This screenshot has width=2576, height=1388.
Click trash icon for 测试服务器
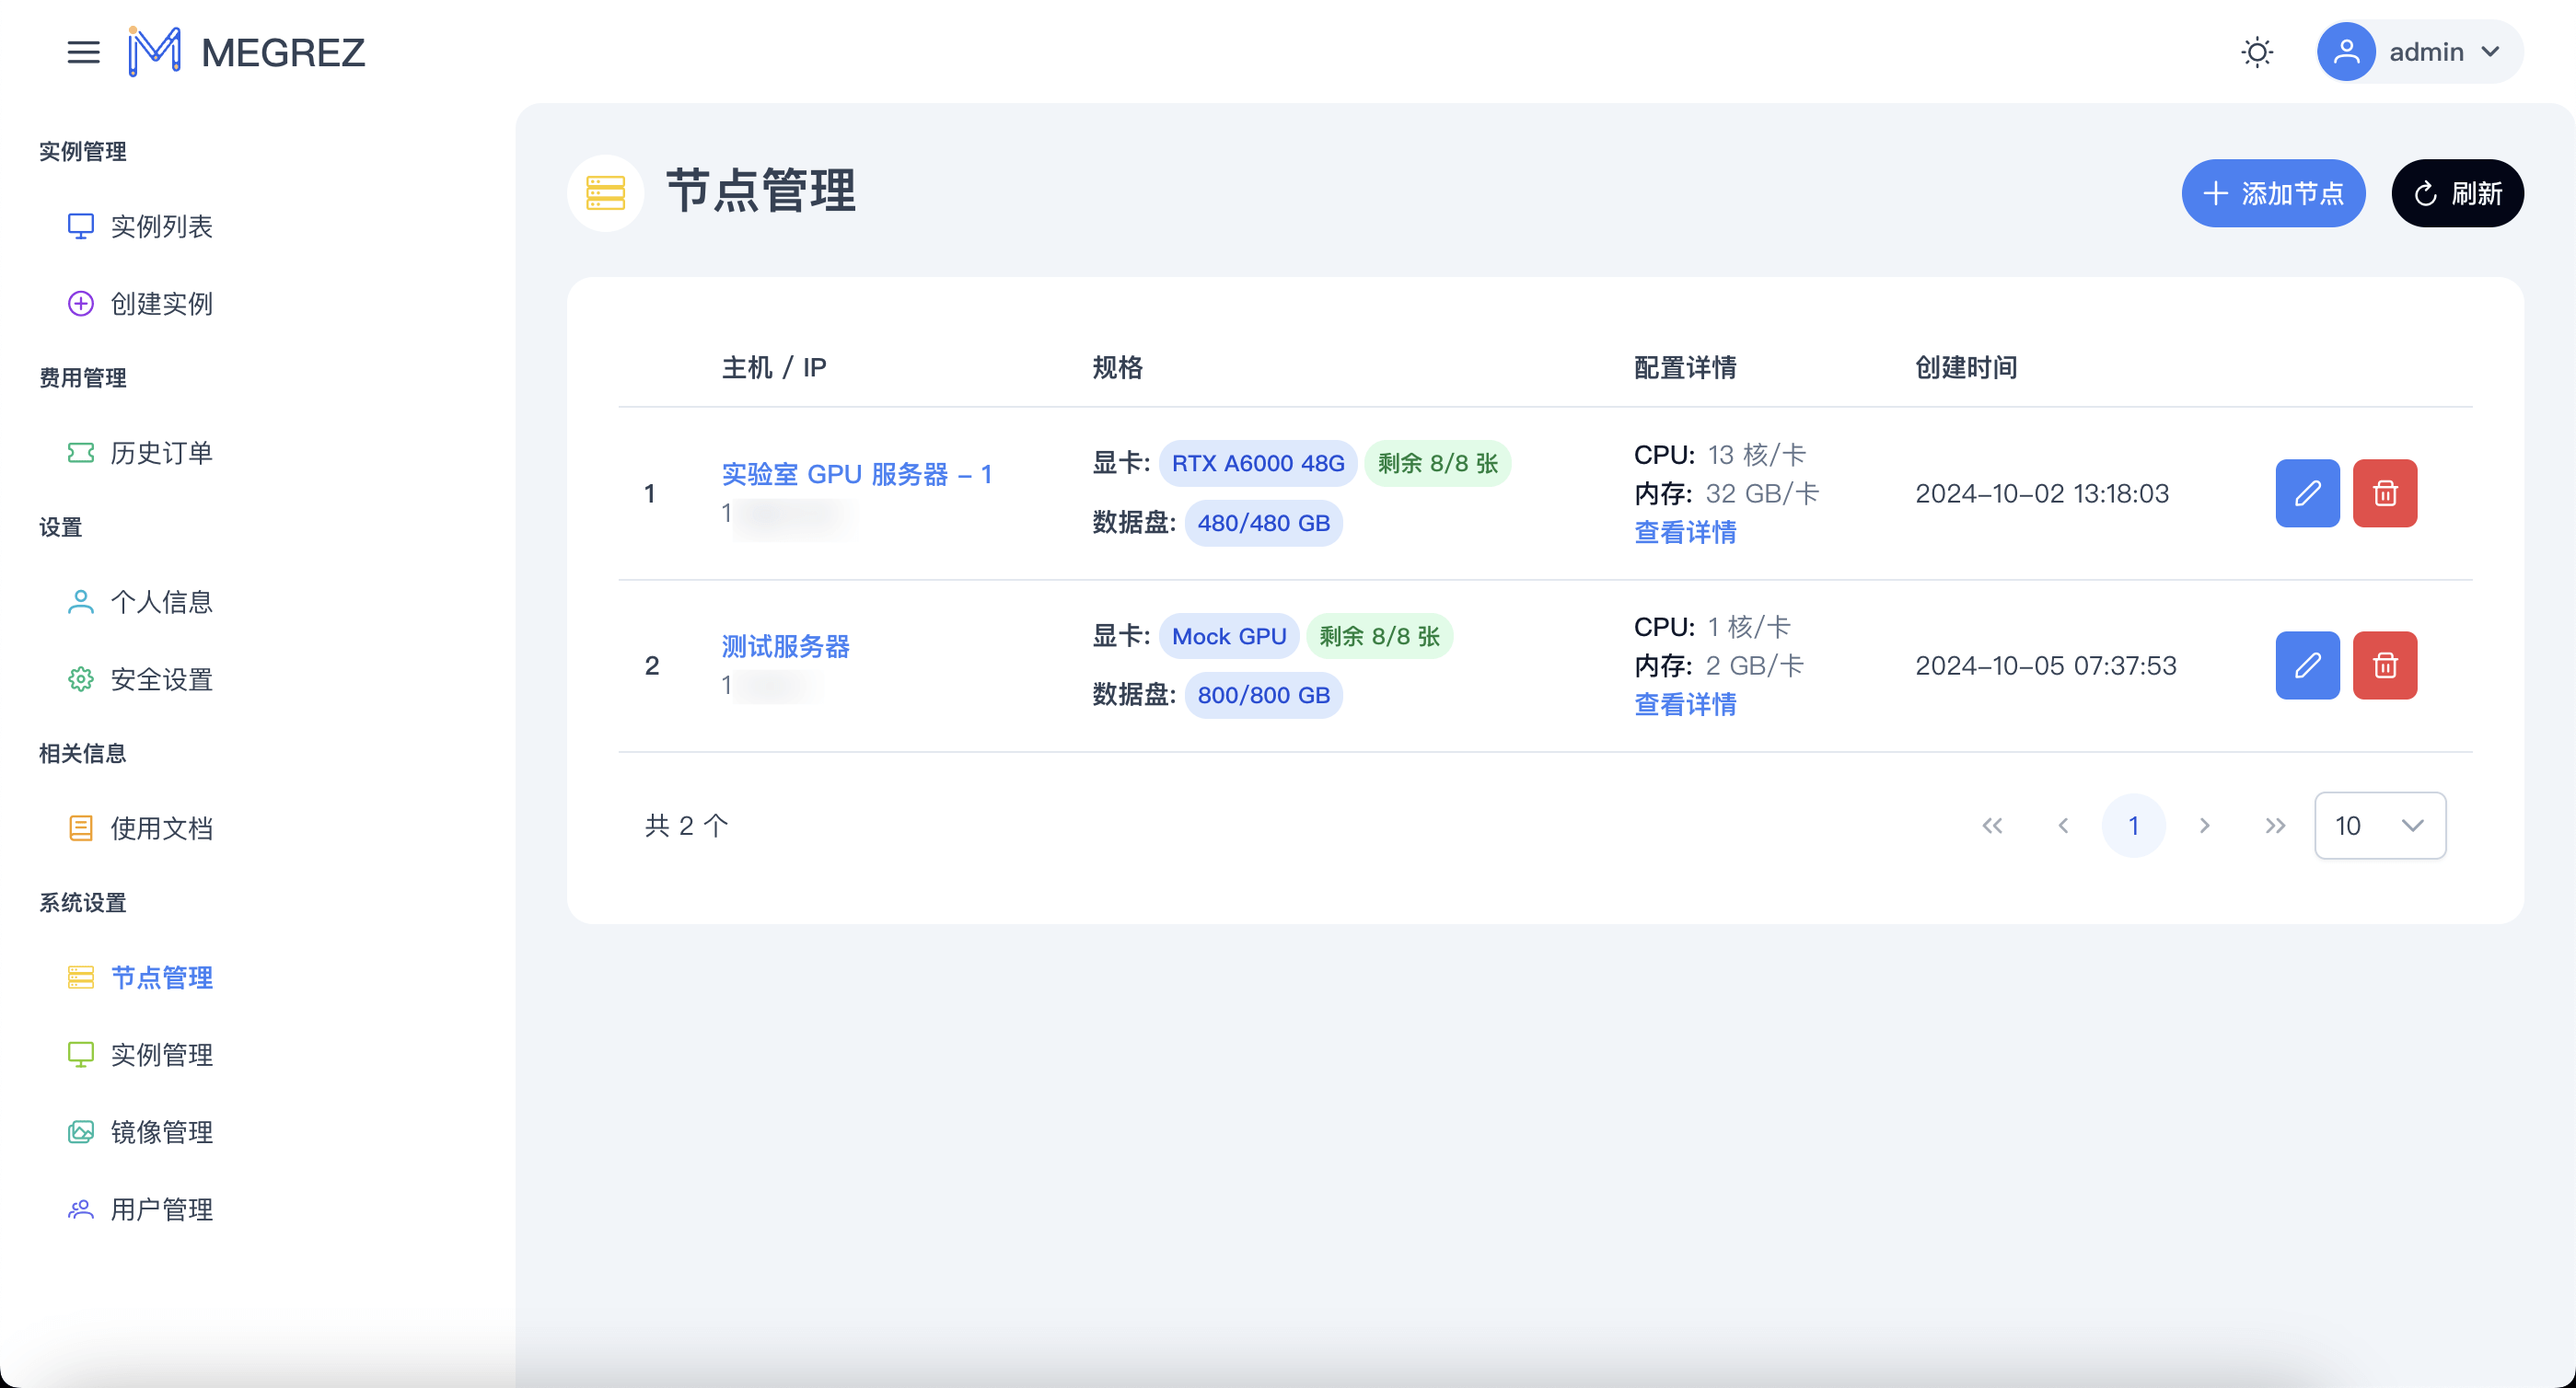pyautogui.click(x=2385, y=665)
